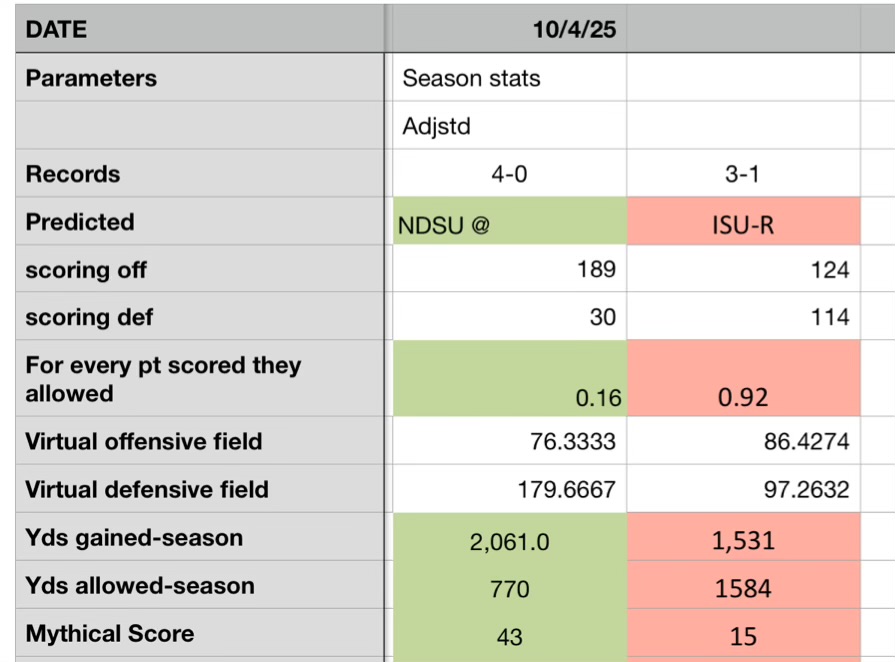895x662 pixels.
Task: Select the Season stats cell
Action: pyautogui.click(x=509, y=78)
